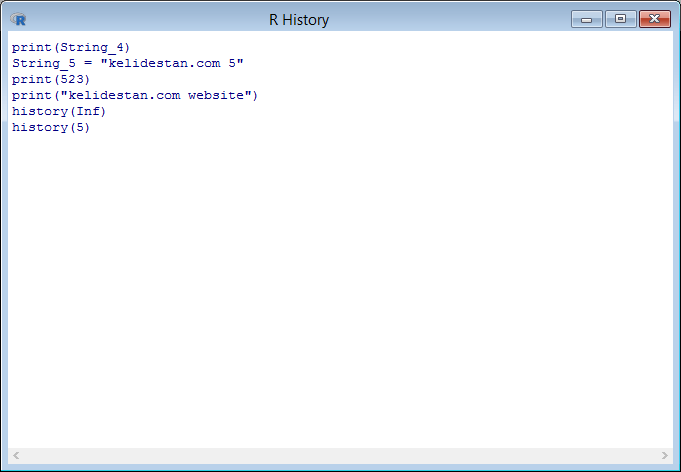Screen dimensions: 681x472
Task: Click the "R History" title bar text
Action: 299,20
